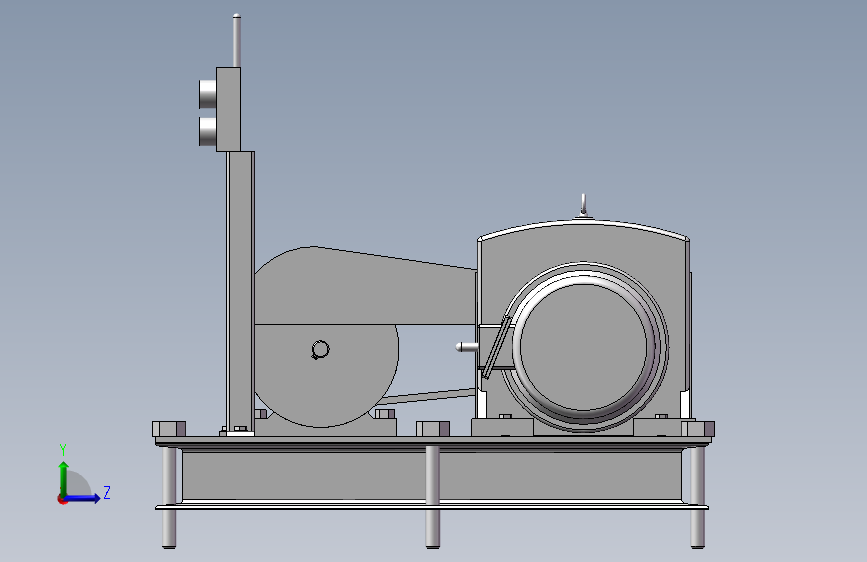Select the keyed shaft end on the large pulley
This screenshot has width=867, height=562.
click(320, 350)
